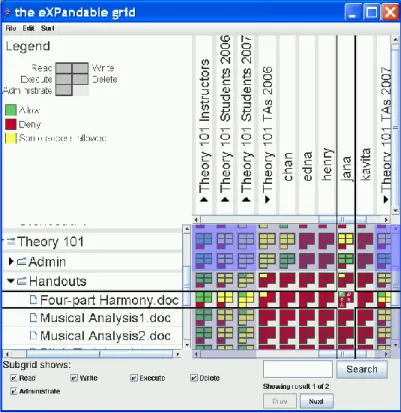Click the Java icon in title bar
Screen dimensions: 401x413
[7, 13]
